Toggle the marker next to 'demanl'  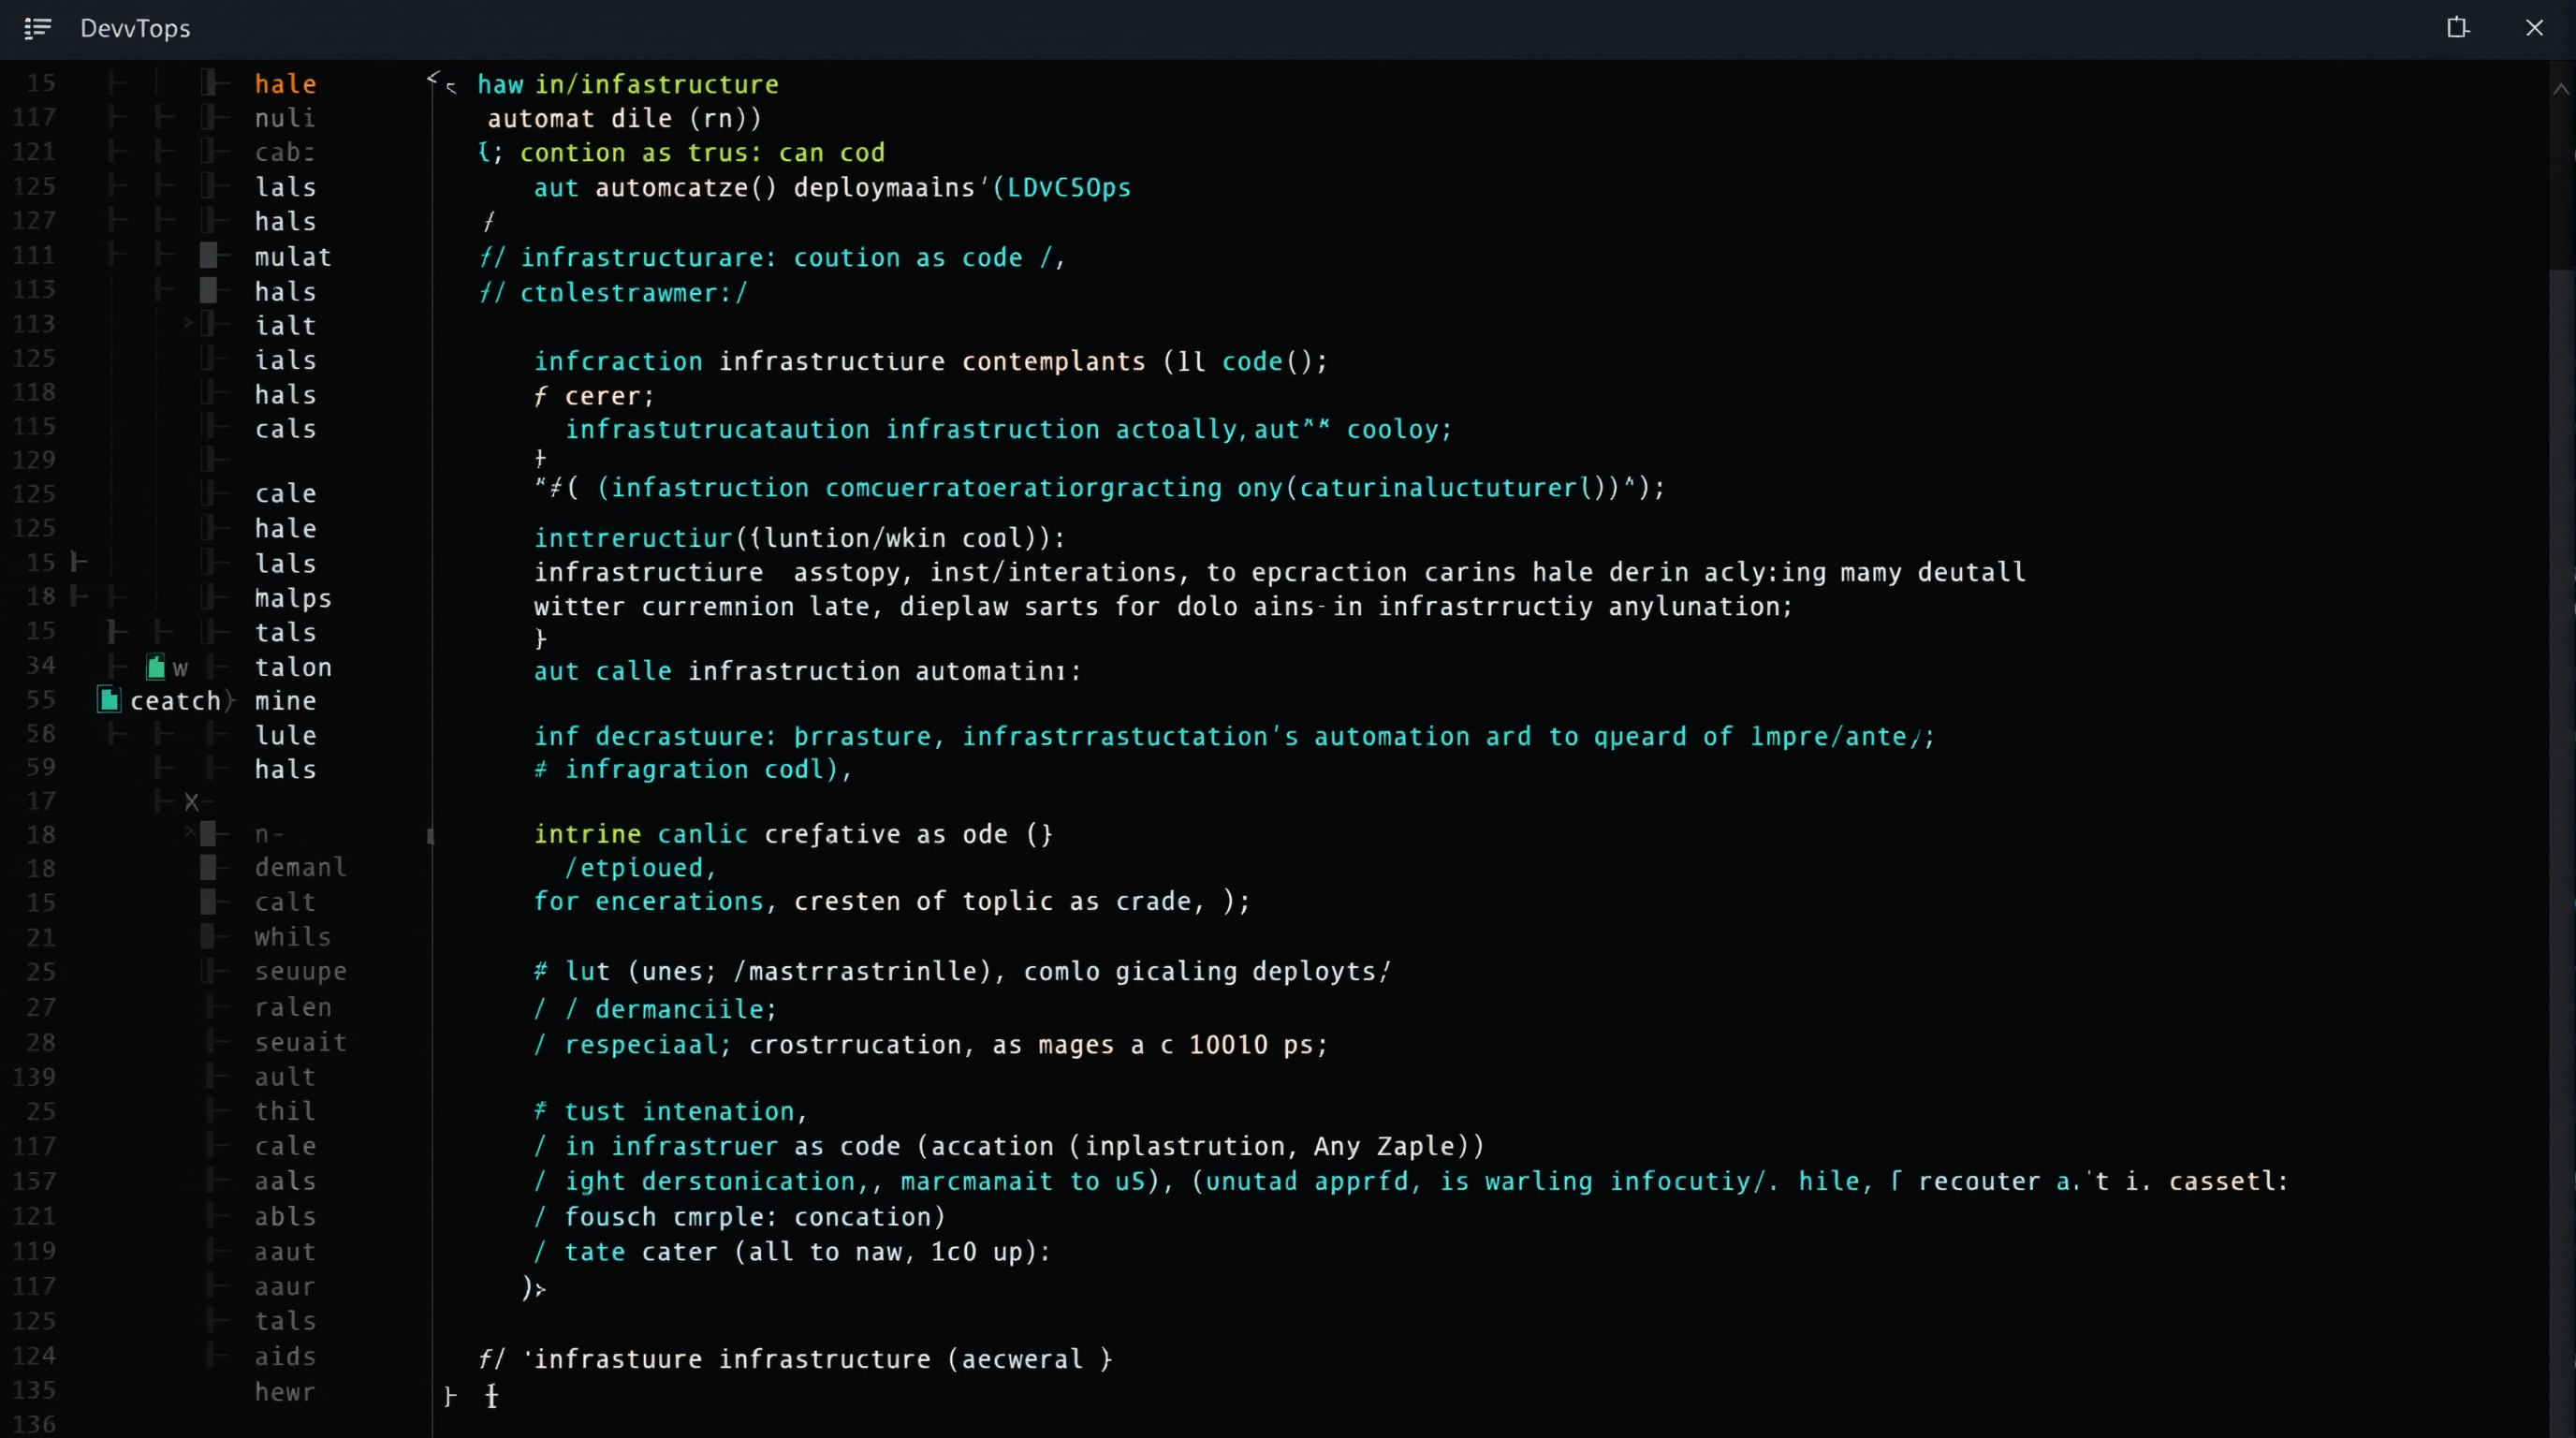coord(209,867)
